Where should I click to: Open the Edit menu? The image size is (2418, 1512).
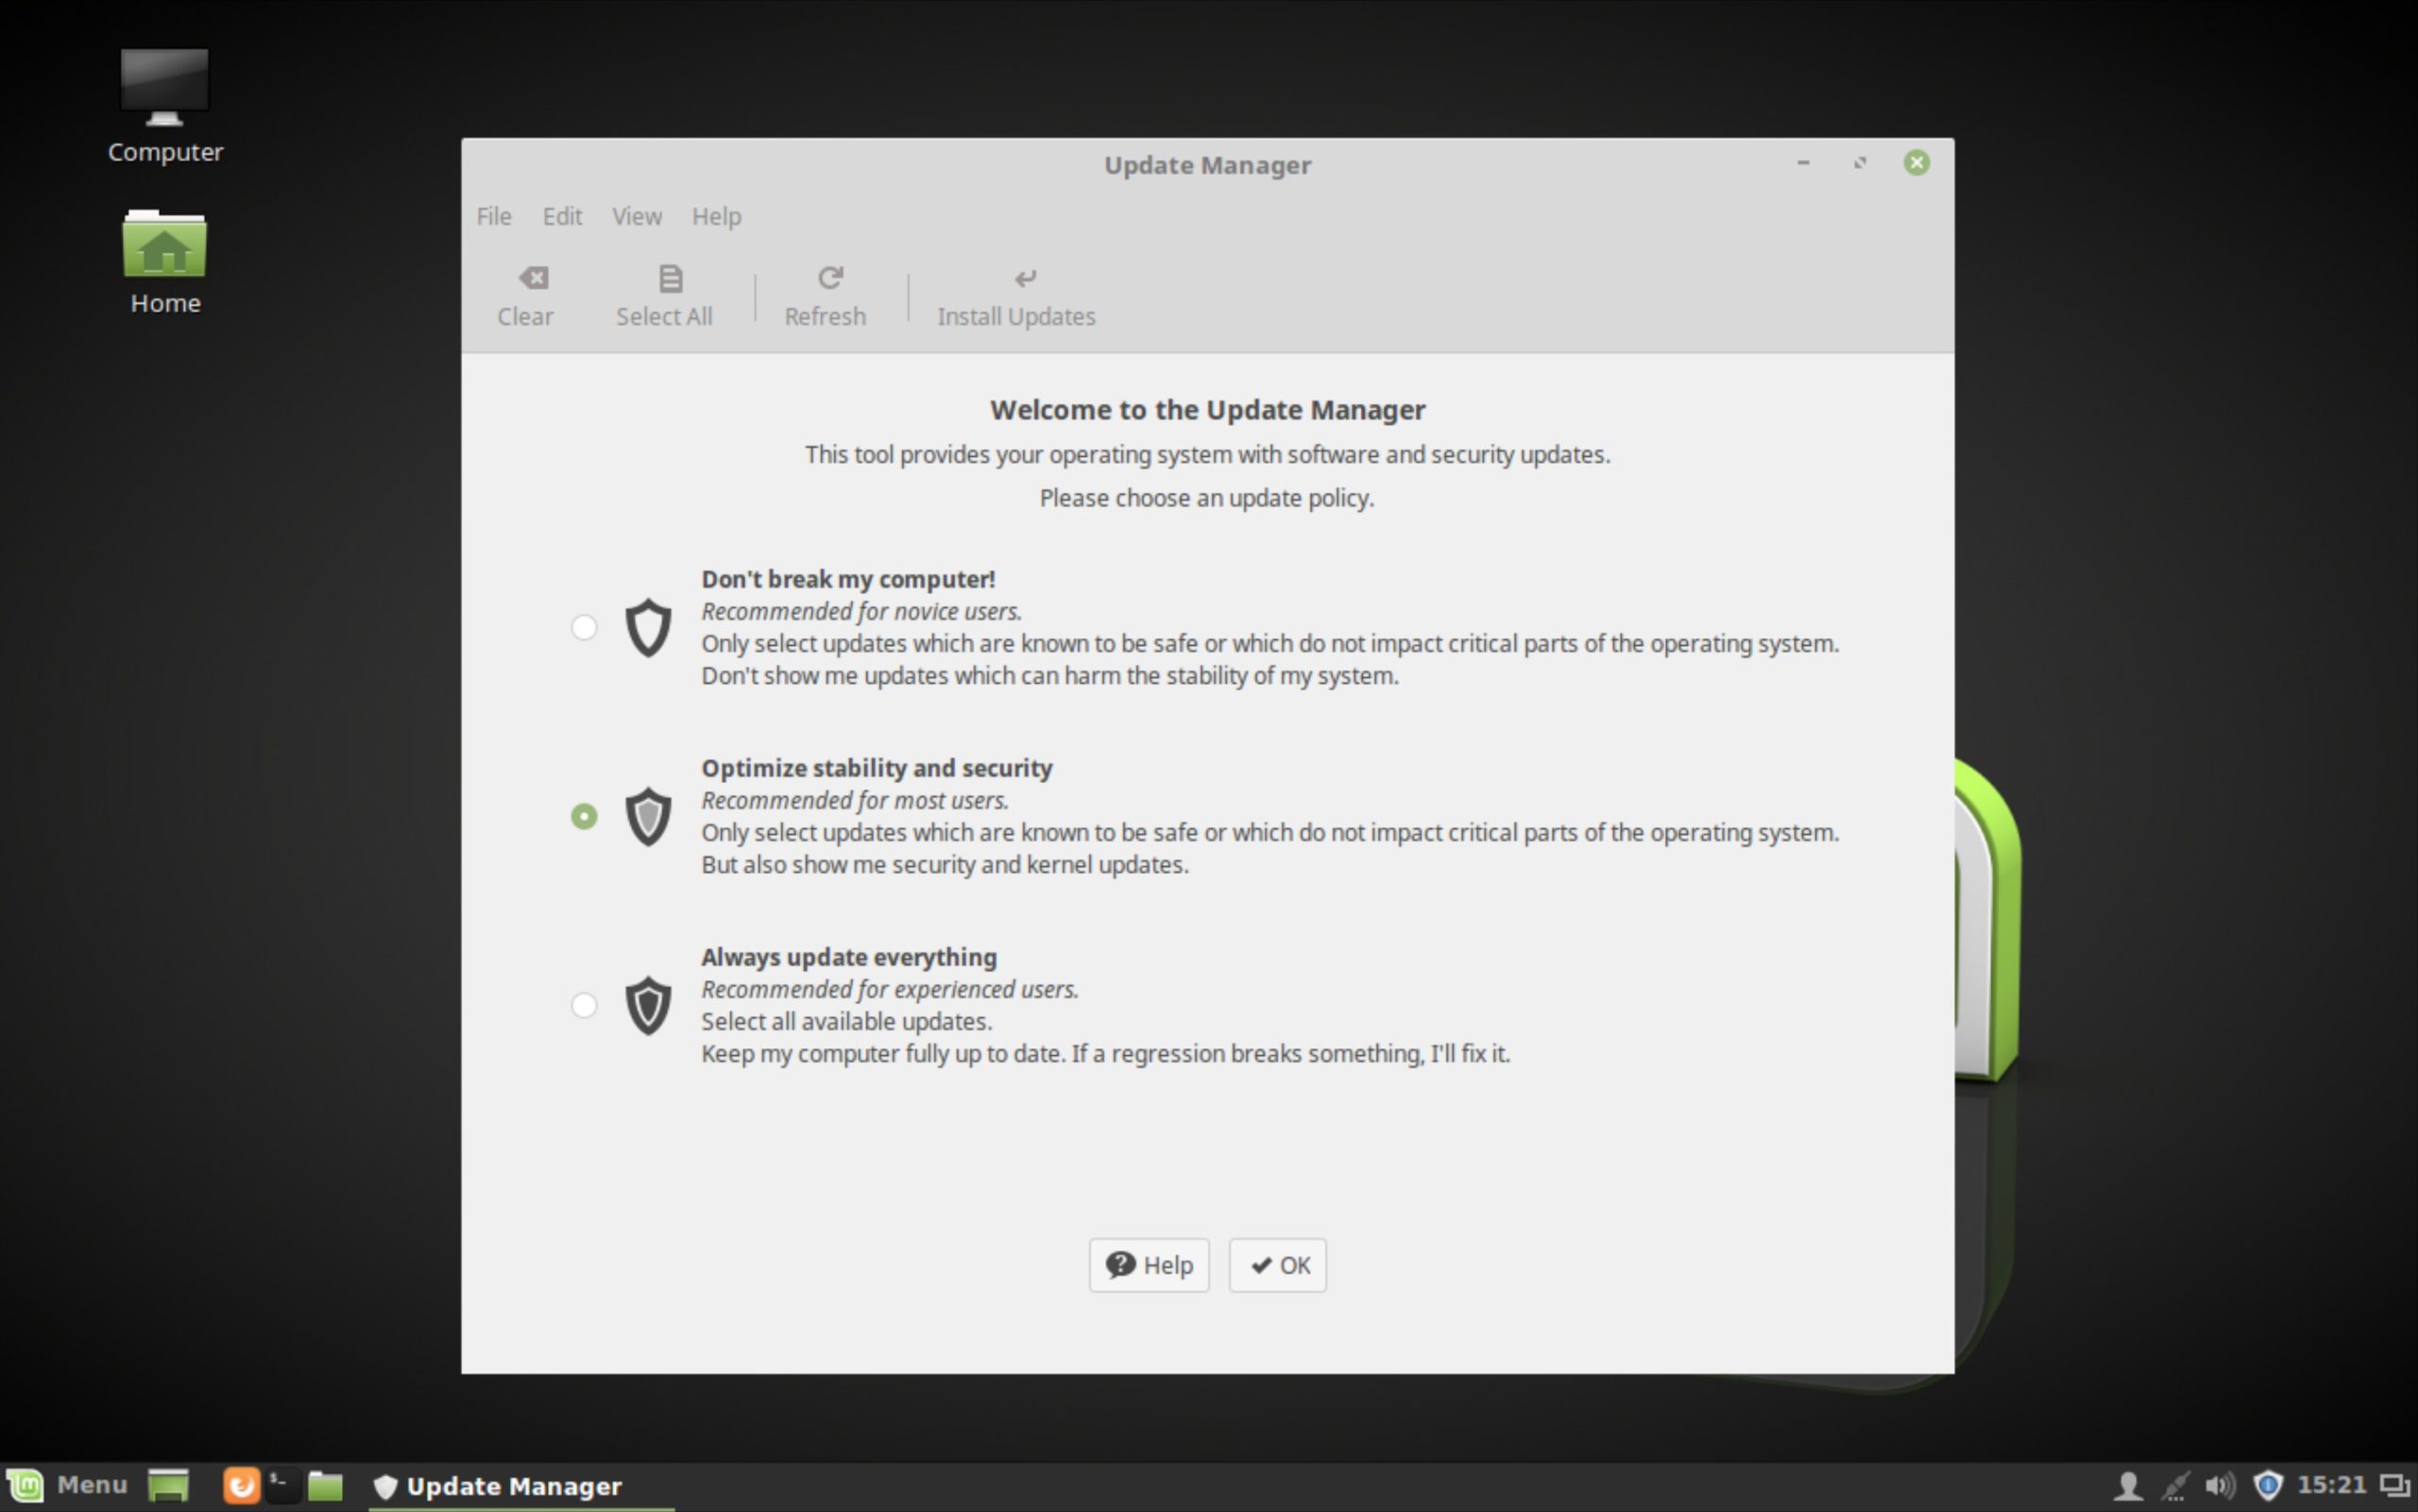(x=562, y=216)
